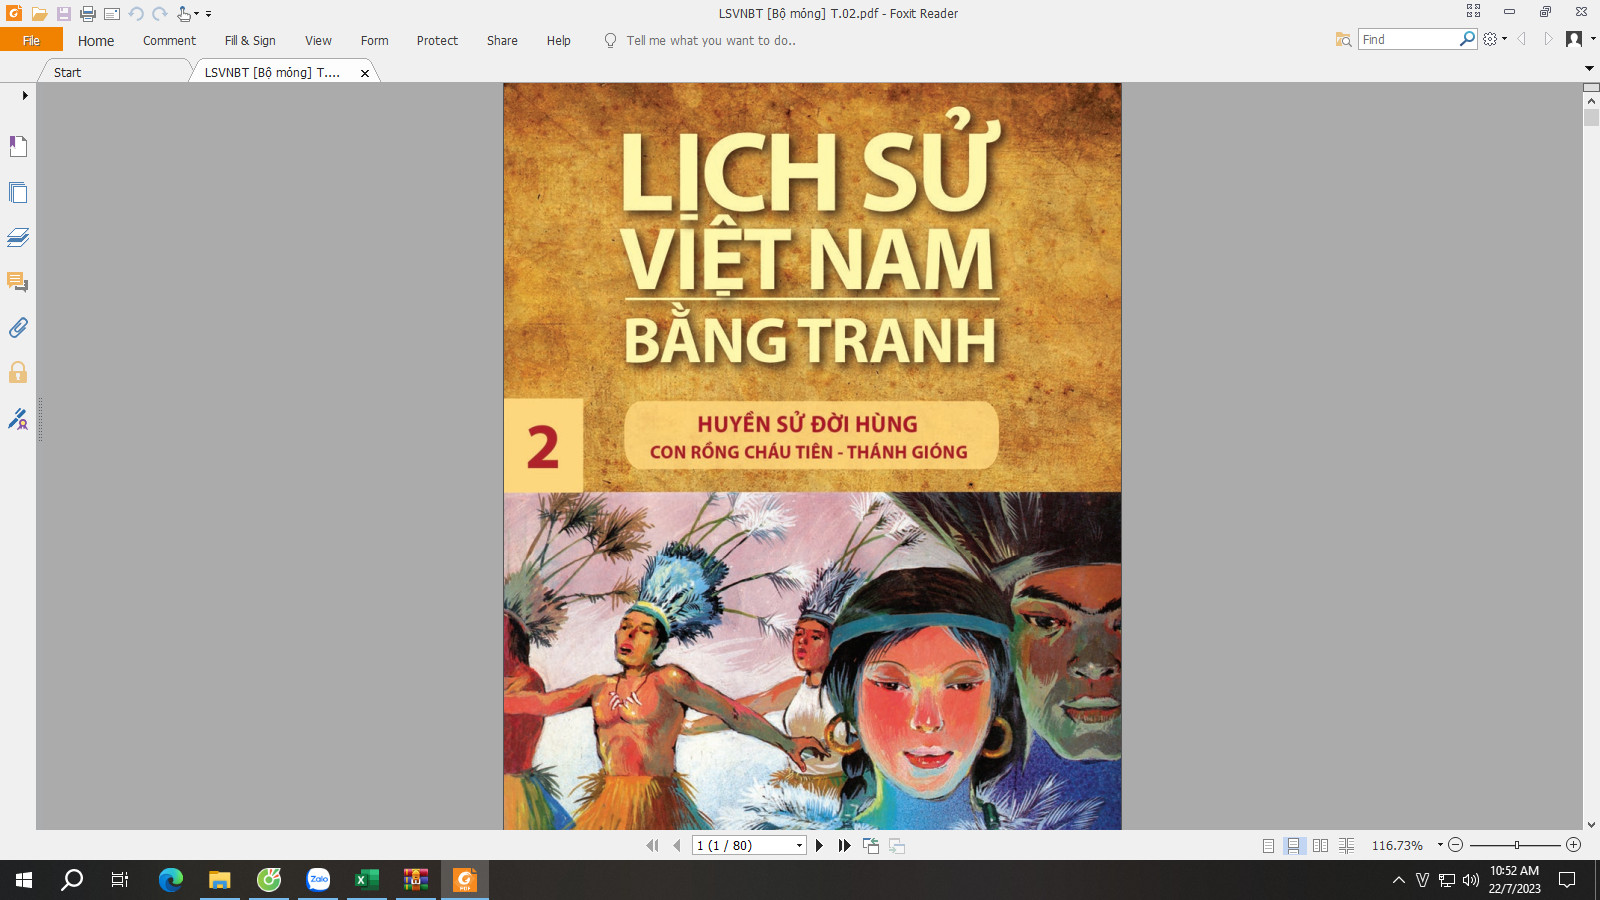This screenshot has width=1600, height=900.
Task: Open the Digital Signatures panel
Action: click(x=18, y=419)
